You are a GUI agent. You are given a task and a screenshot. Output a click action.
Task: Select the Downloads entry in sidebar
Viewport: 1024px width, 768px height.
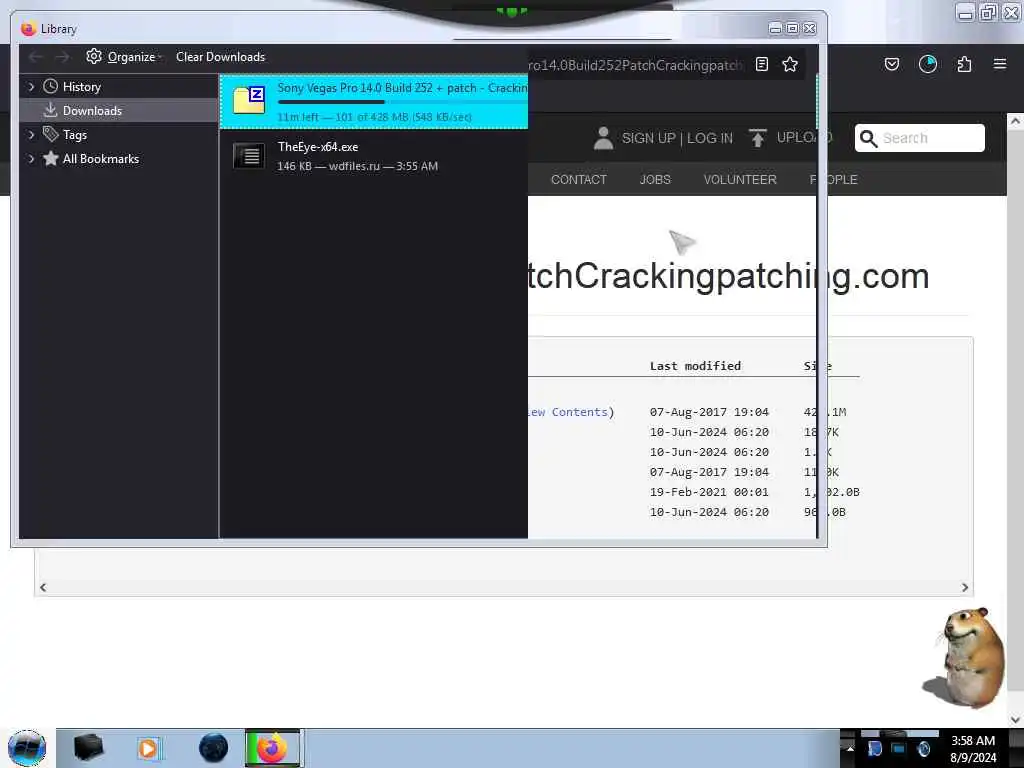[118, 110]
